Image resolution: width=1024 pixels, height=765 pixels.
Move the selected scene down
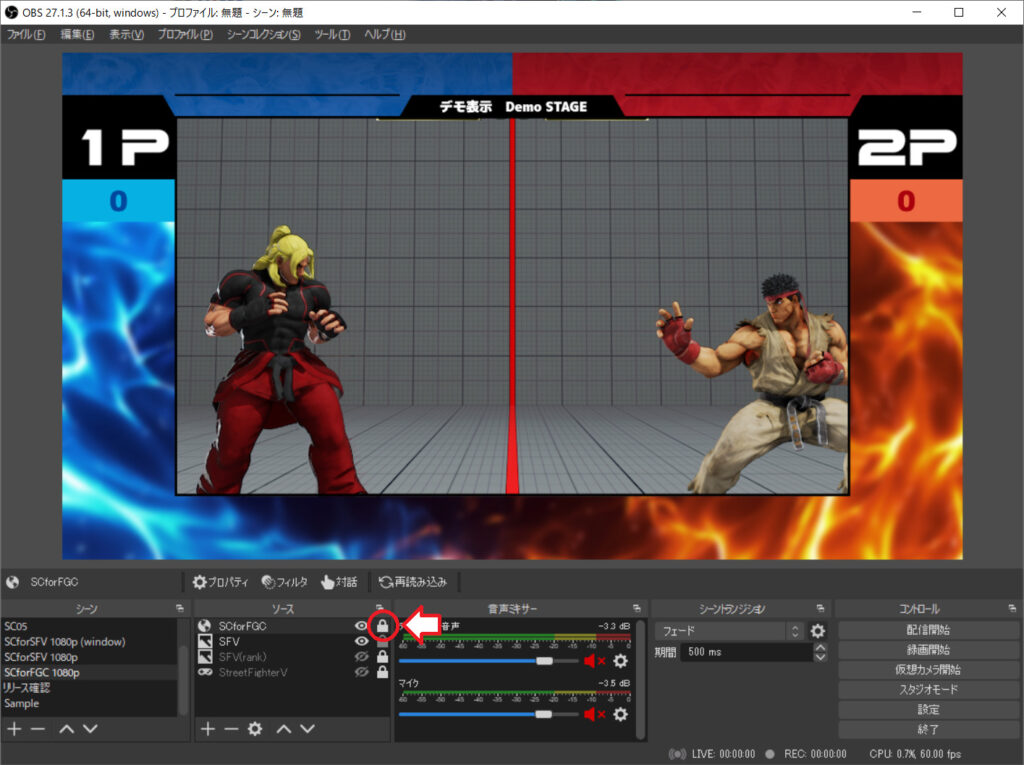click(x=90, y=728)
